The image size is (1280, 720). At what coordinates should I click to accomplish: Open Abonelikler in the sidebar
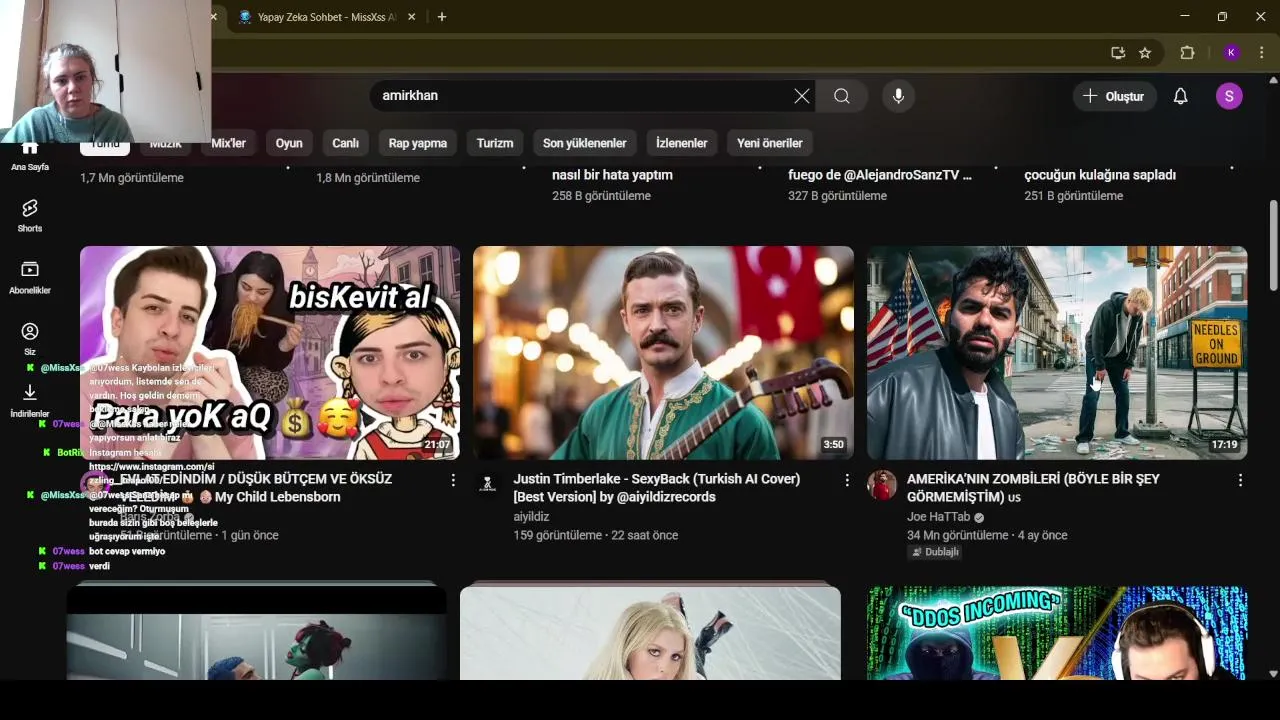tap(30, 277)
